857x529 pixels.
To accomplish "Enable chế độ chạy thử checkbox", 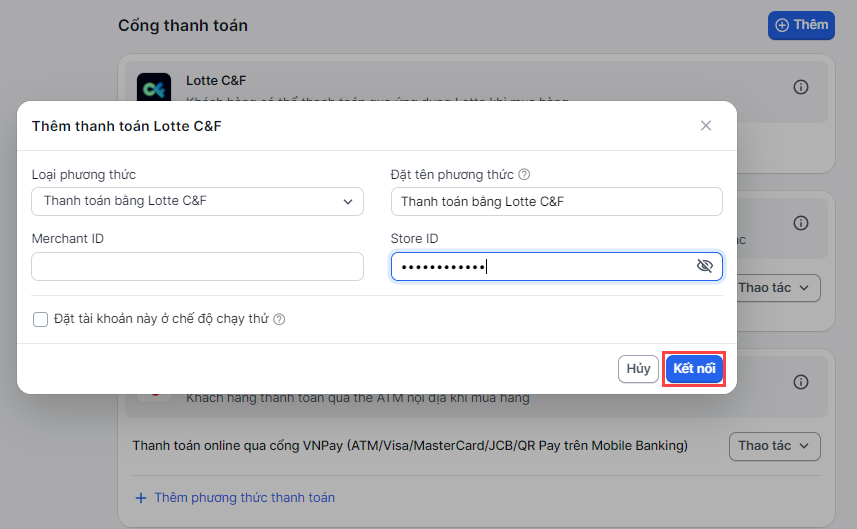I will click(x=40, y=319).
